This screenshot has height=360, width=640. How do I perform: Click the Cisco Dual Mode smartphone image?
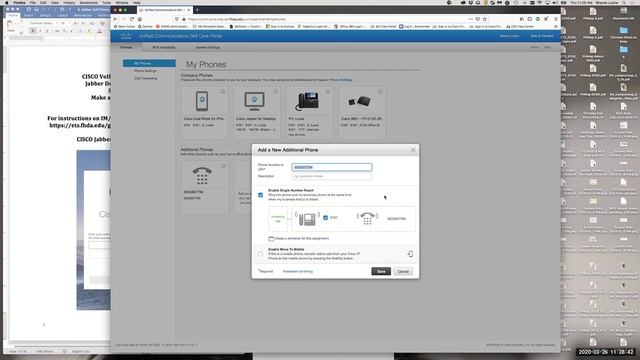click(202, 101)
